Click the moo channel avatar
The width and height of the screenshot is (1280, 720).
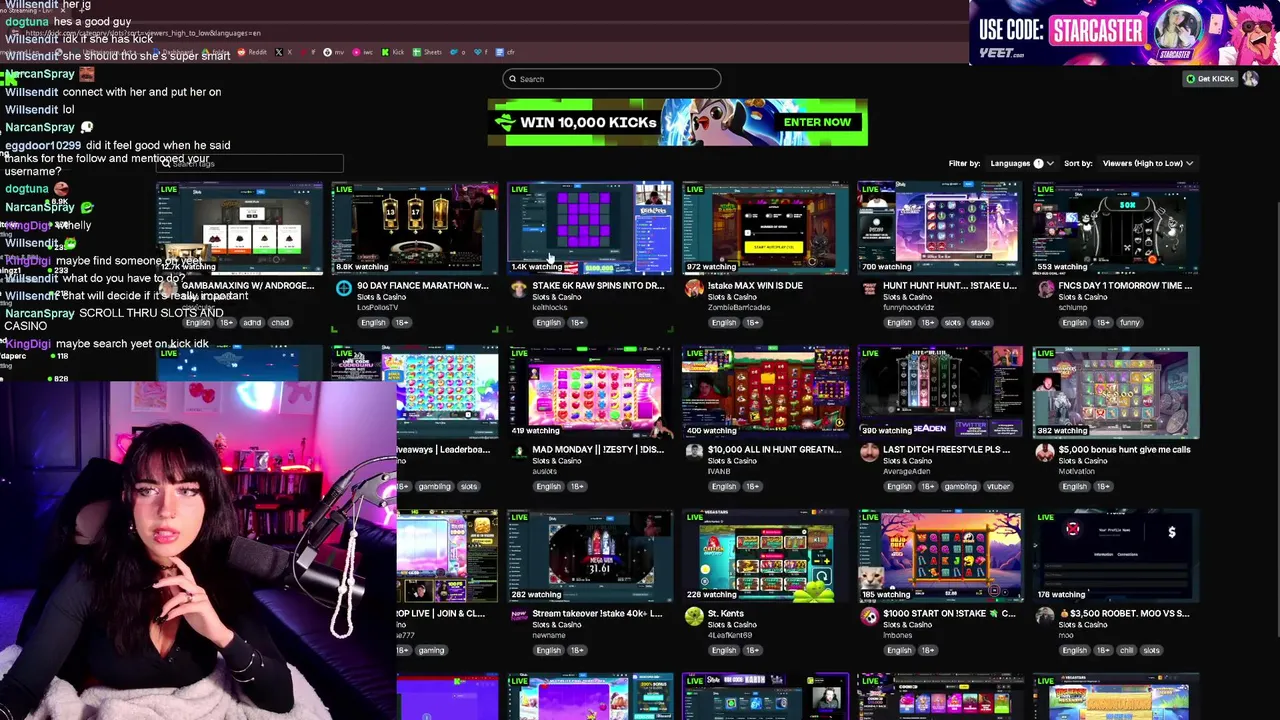[1045, 617]
